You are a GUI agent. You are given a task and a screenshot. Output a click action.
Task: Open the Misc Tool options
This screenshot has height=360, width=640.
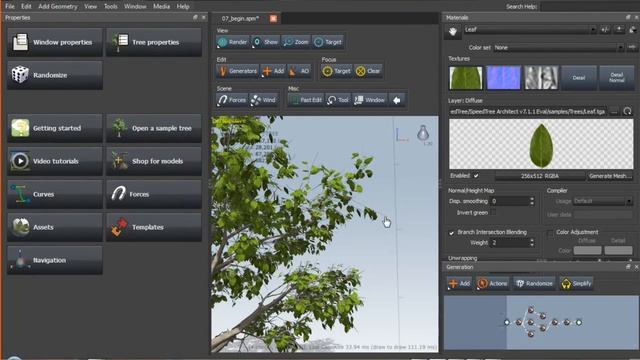(338, 100)
